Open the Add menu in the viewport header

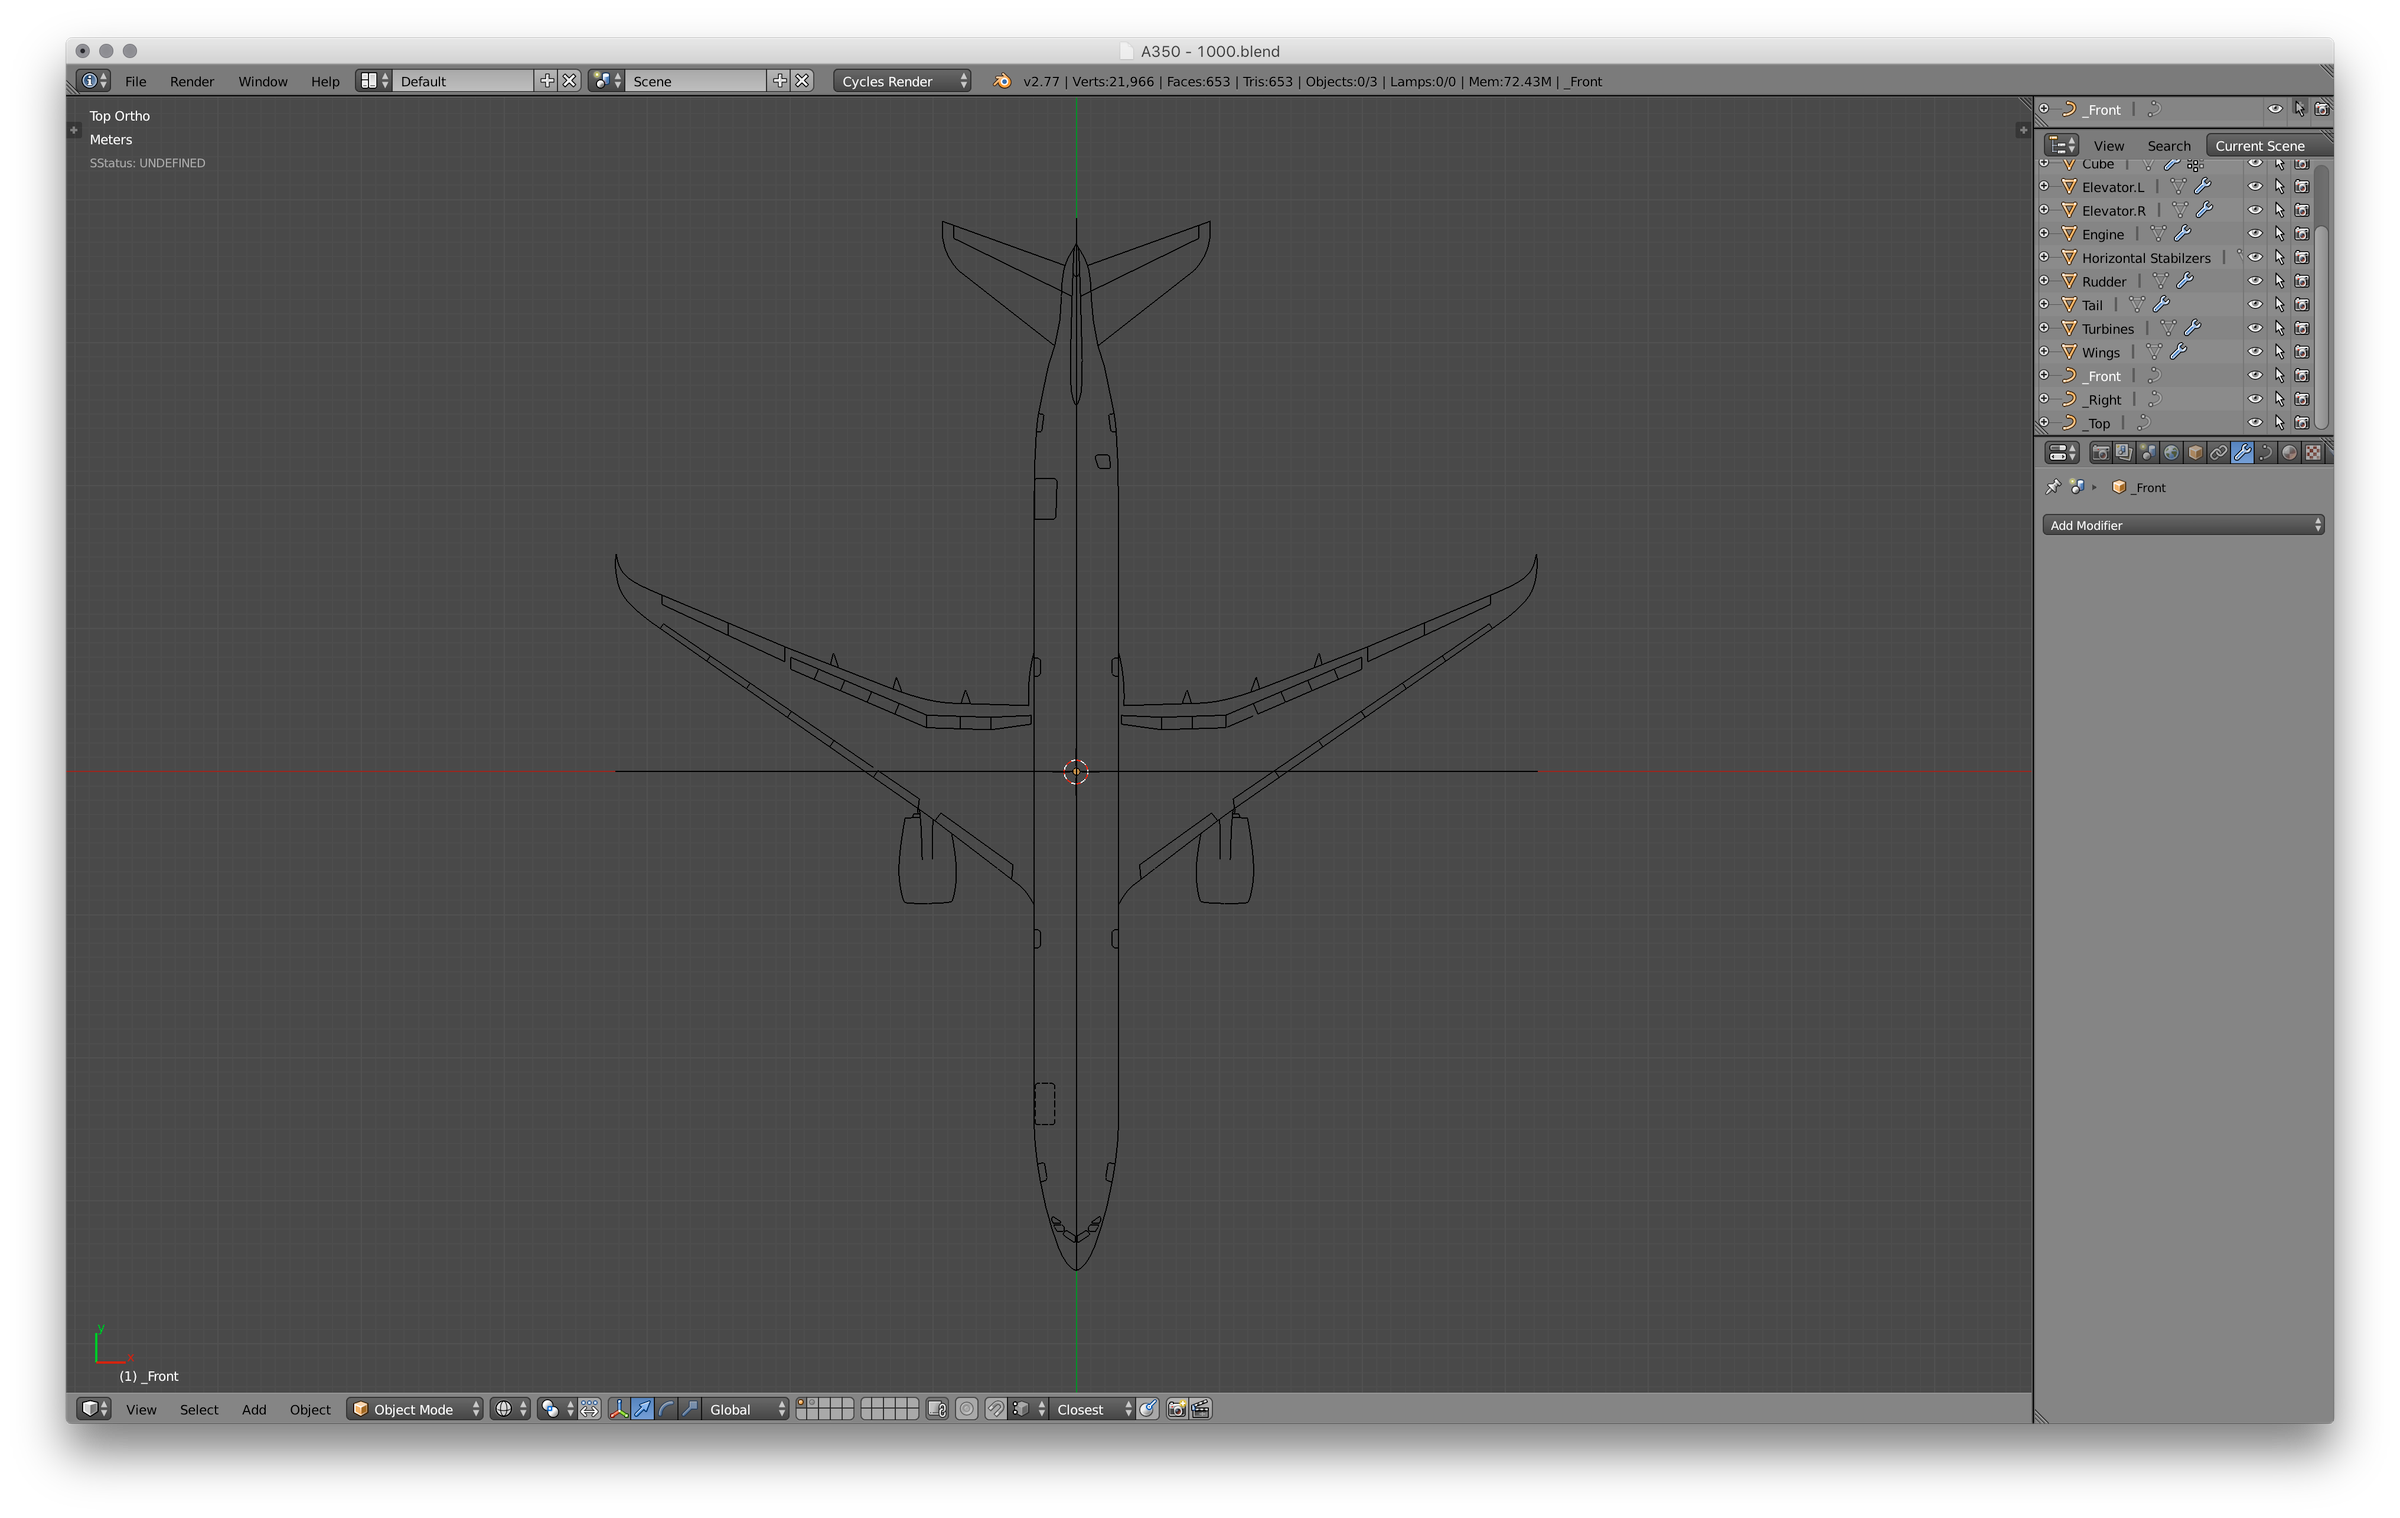pos(254,1409)
